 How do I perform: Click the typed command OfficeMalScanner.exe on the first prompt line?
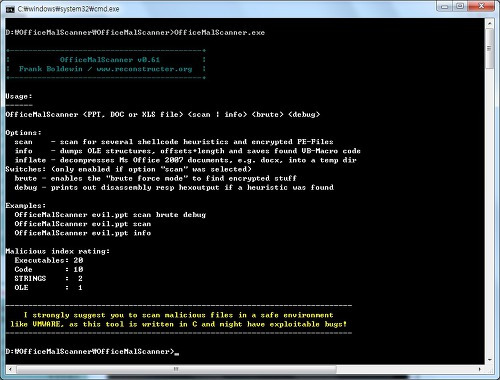pyautogui.click(x=220, y=32)
